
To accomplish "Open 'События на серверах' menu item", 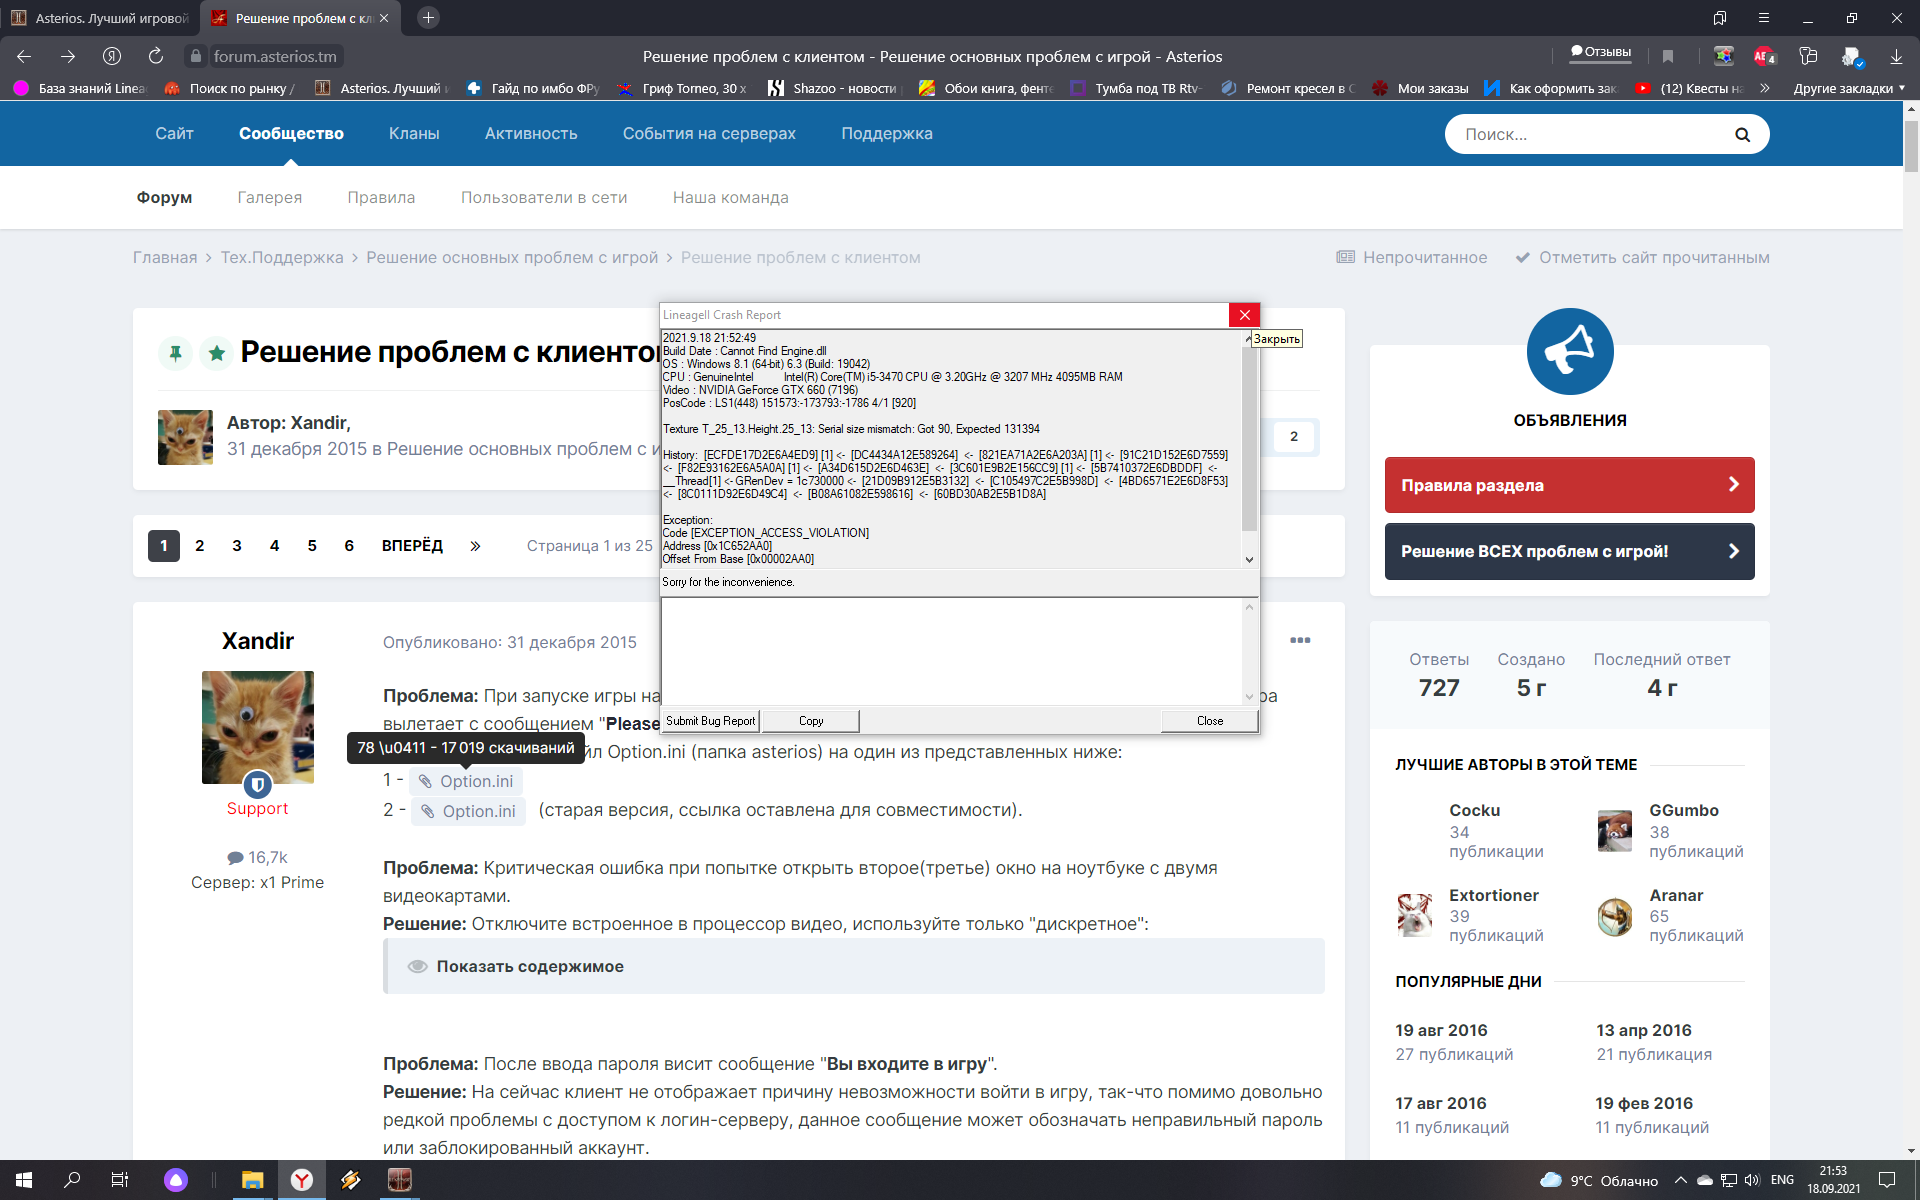I will click(x=709, y=134).
